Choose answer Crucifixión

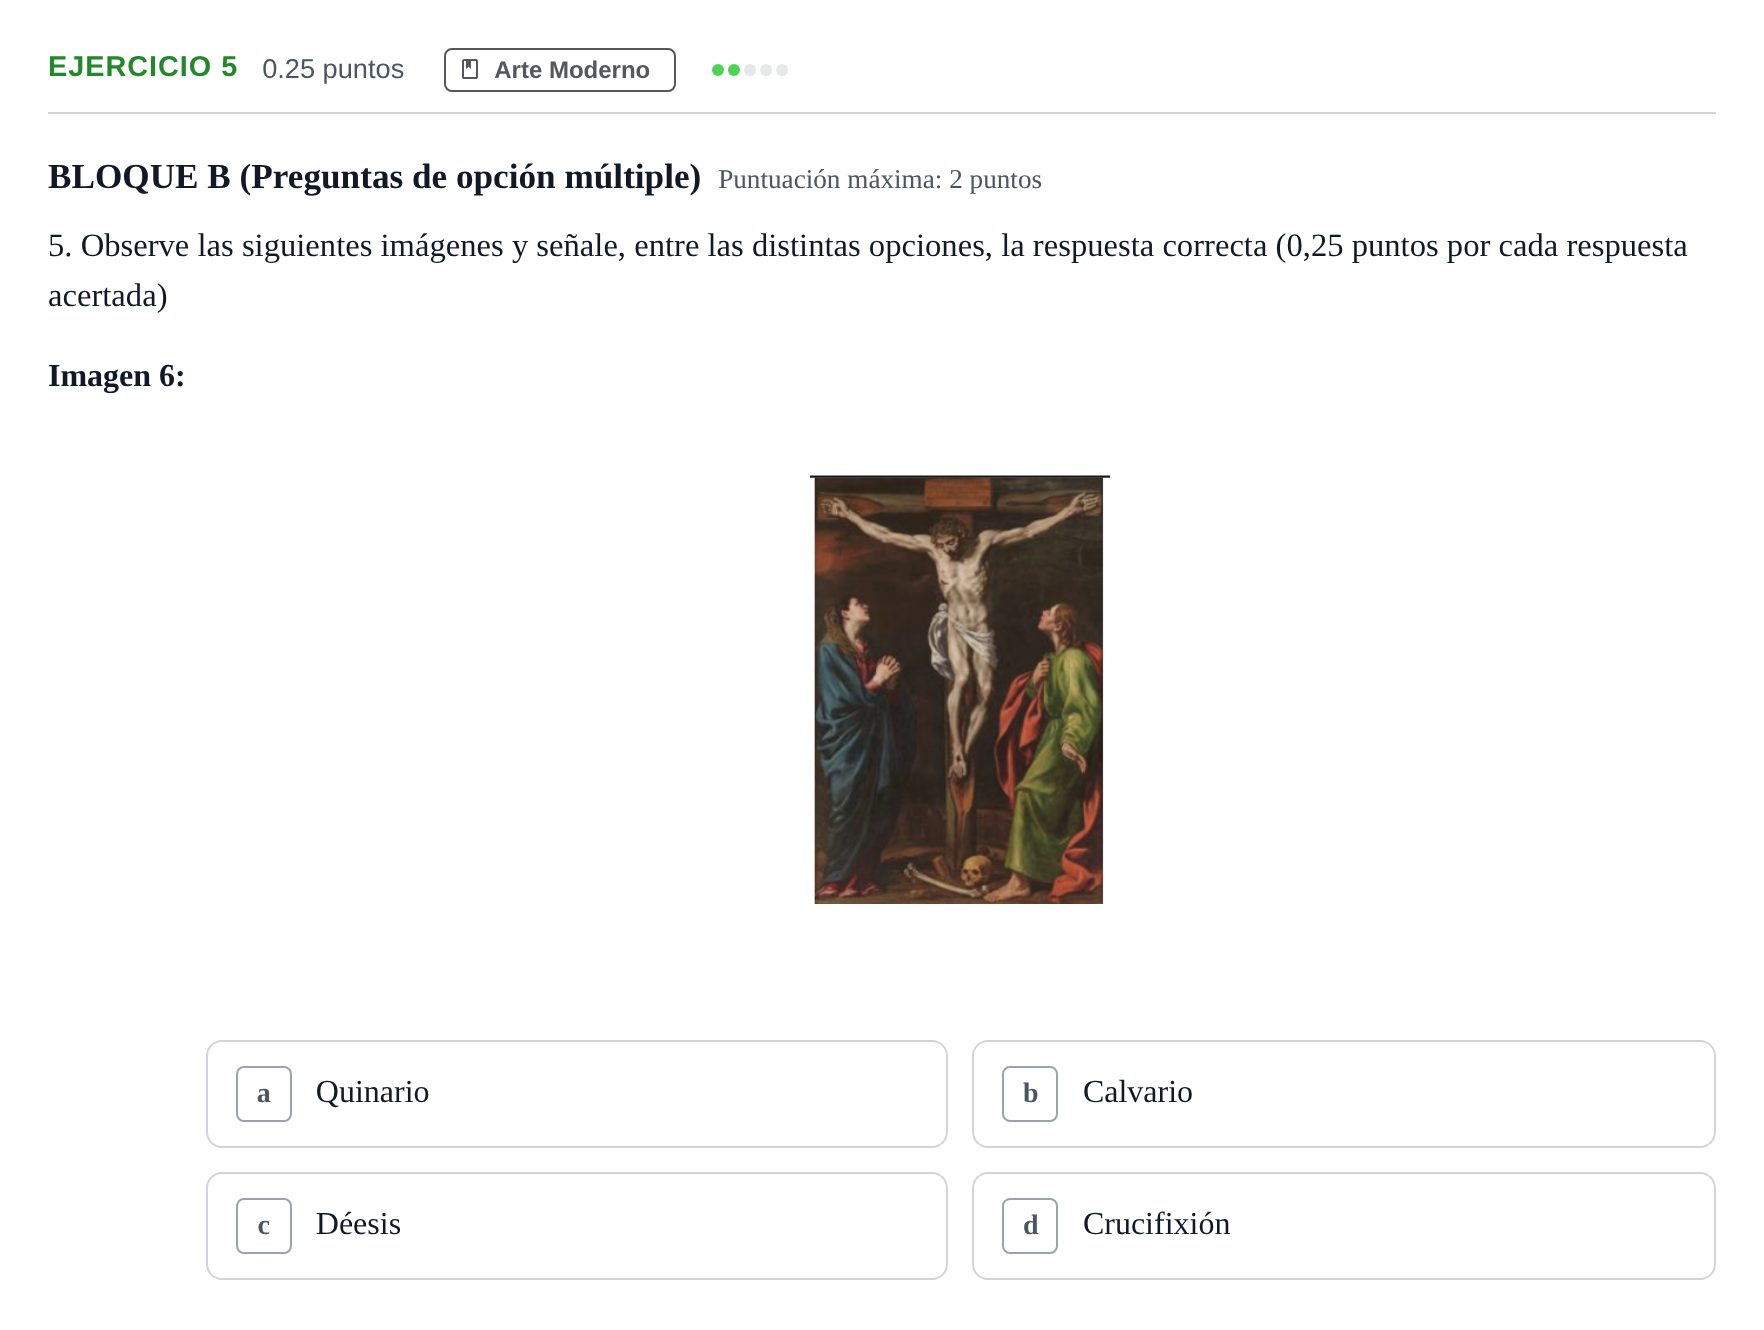[1344, 1226]
